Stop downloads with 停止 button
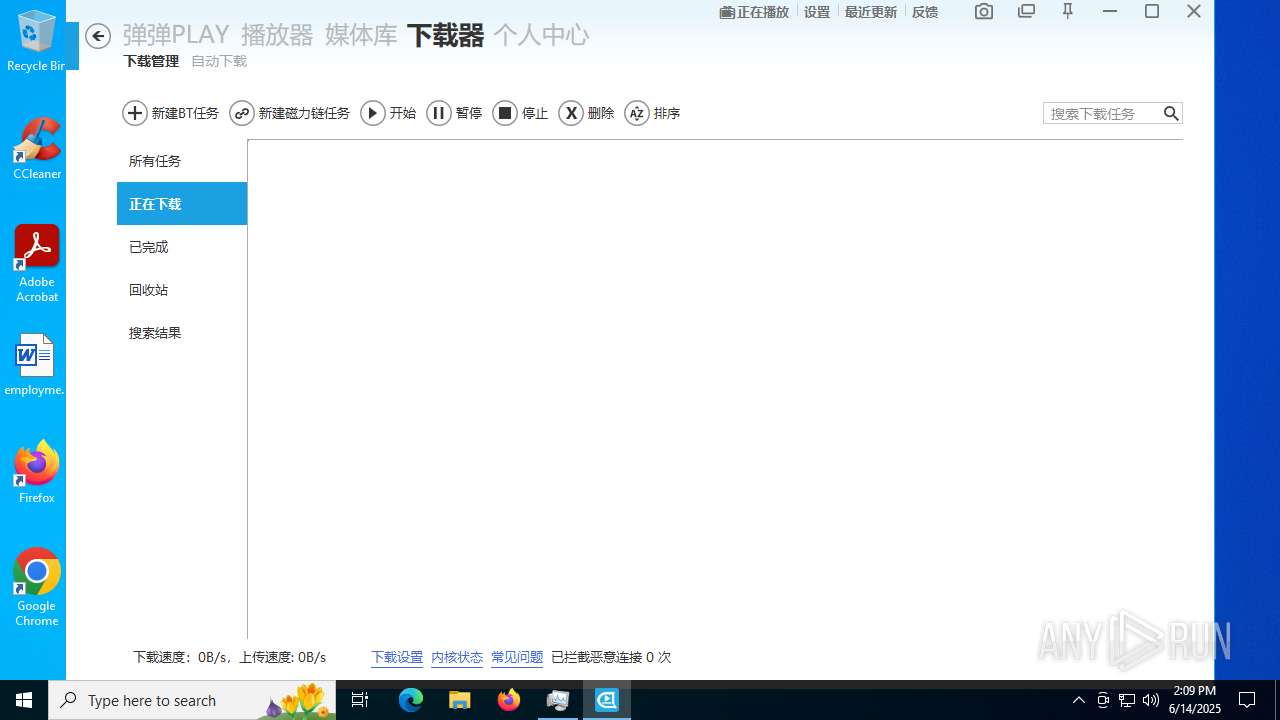Screen dimensions: 1280x720 [521, 113]
